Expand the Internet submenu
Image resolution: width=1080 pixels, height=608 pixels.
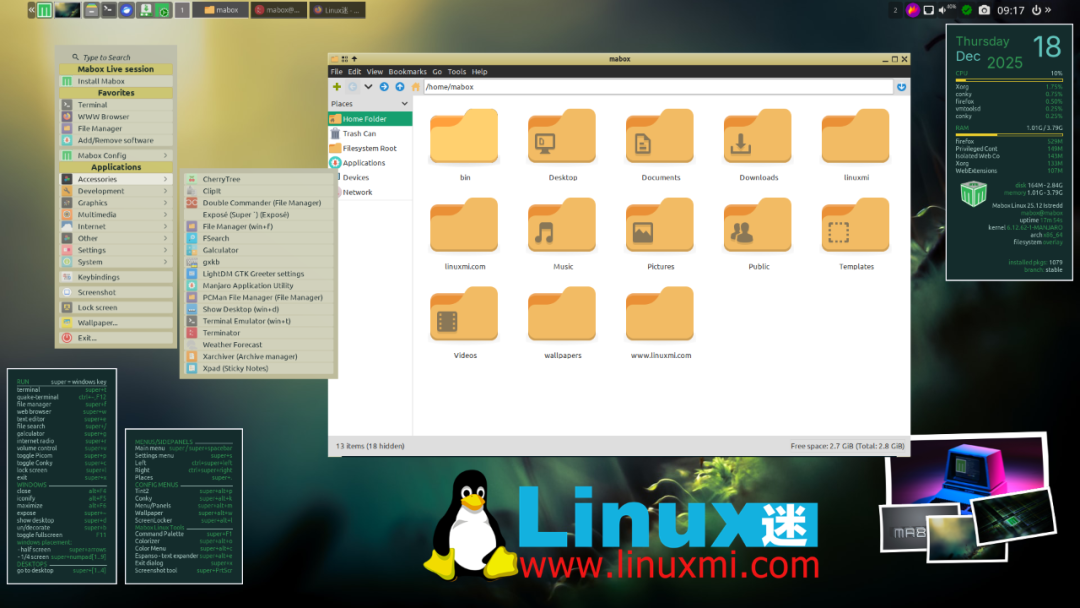click(x=116, y=226)
